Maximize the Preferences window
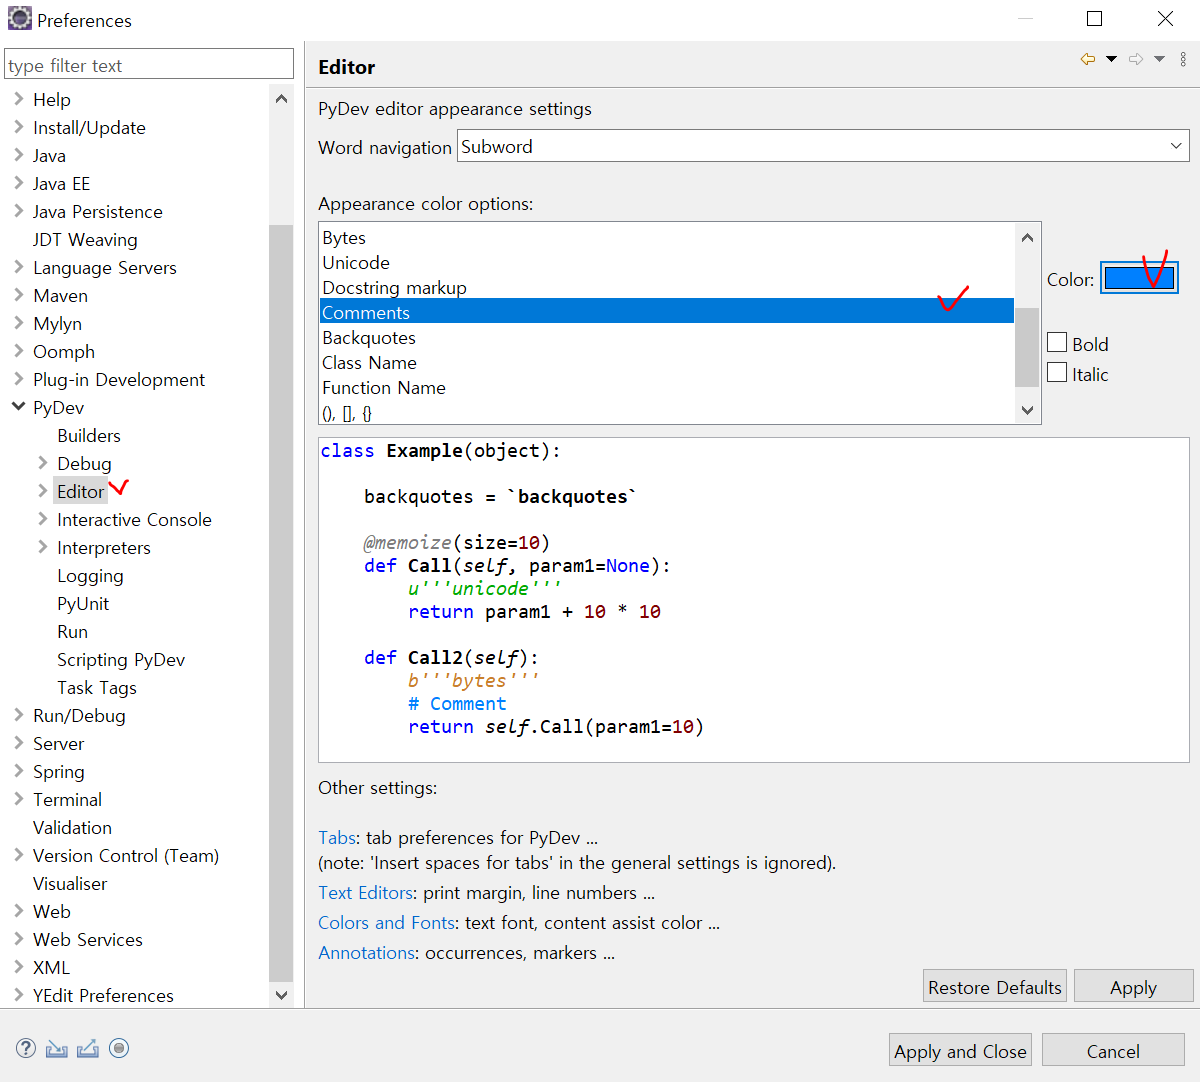The image size is (1200, 1082). pos(1095,19)
